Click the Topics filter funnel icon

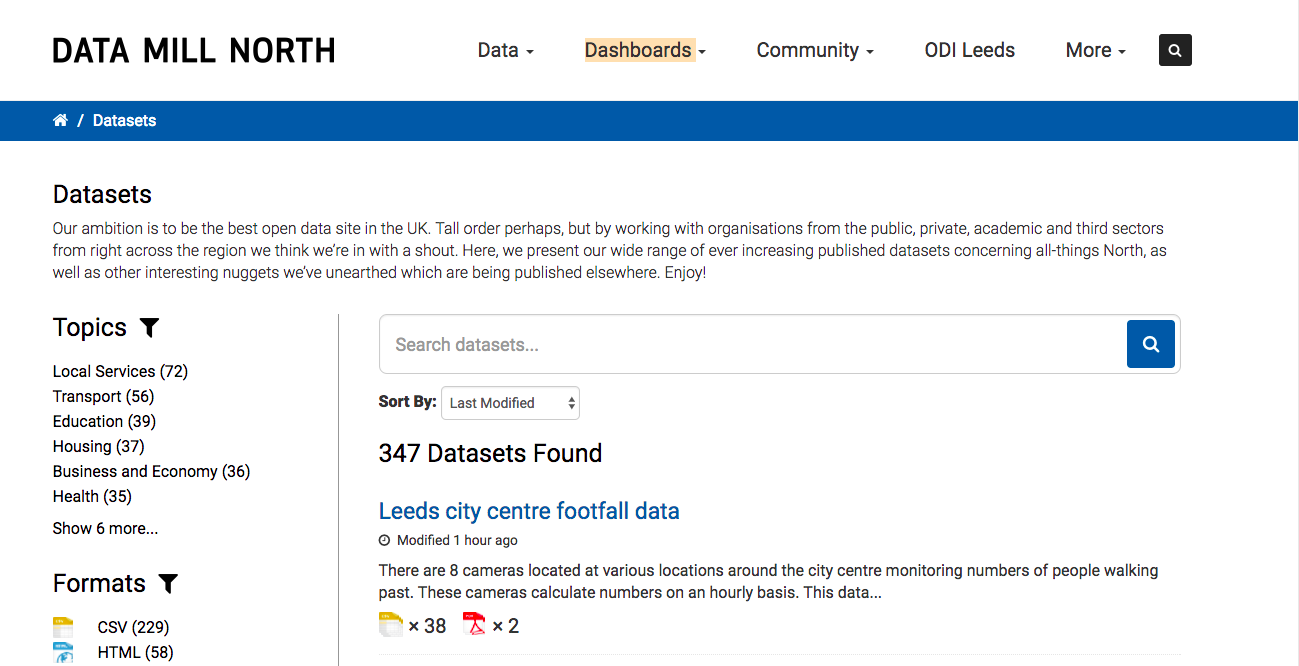(x=149, y=327)
